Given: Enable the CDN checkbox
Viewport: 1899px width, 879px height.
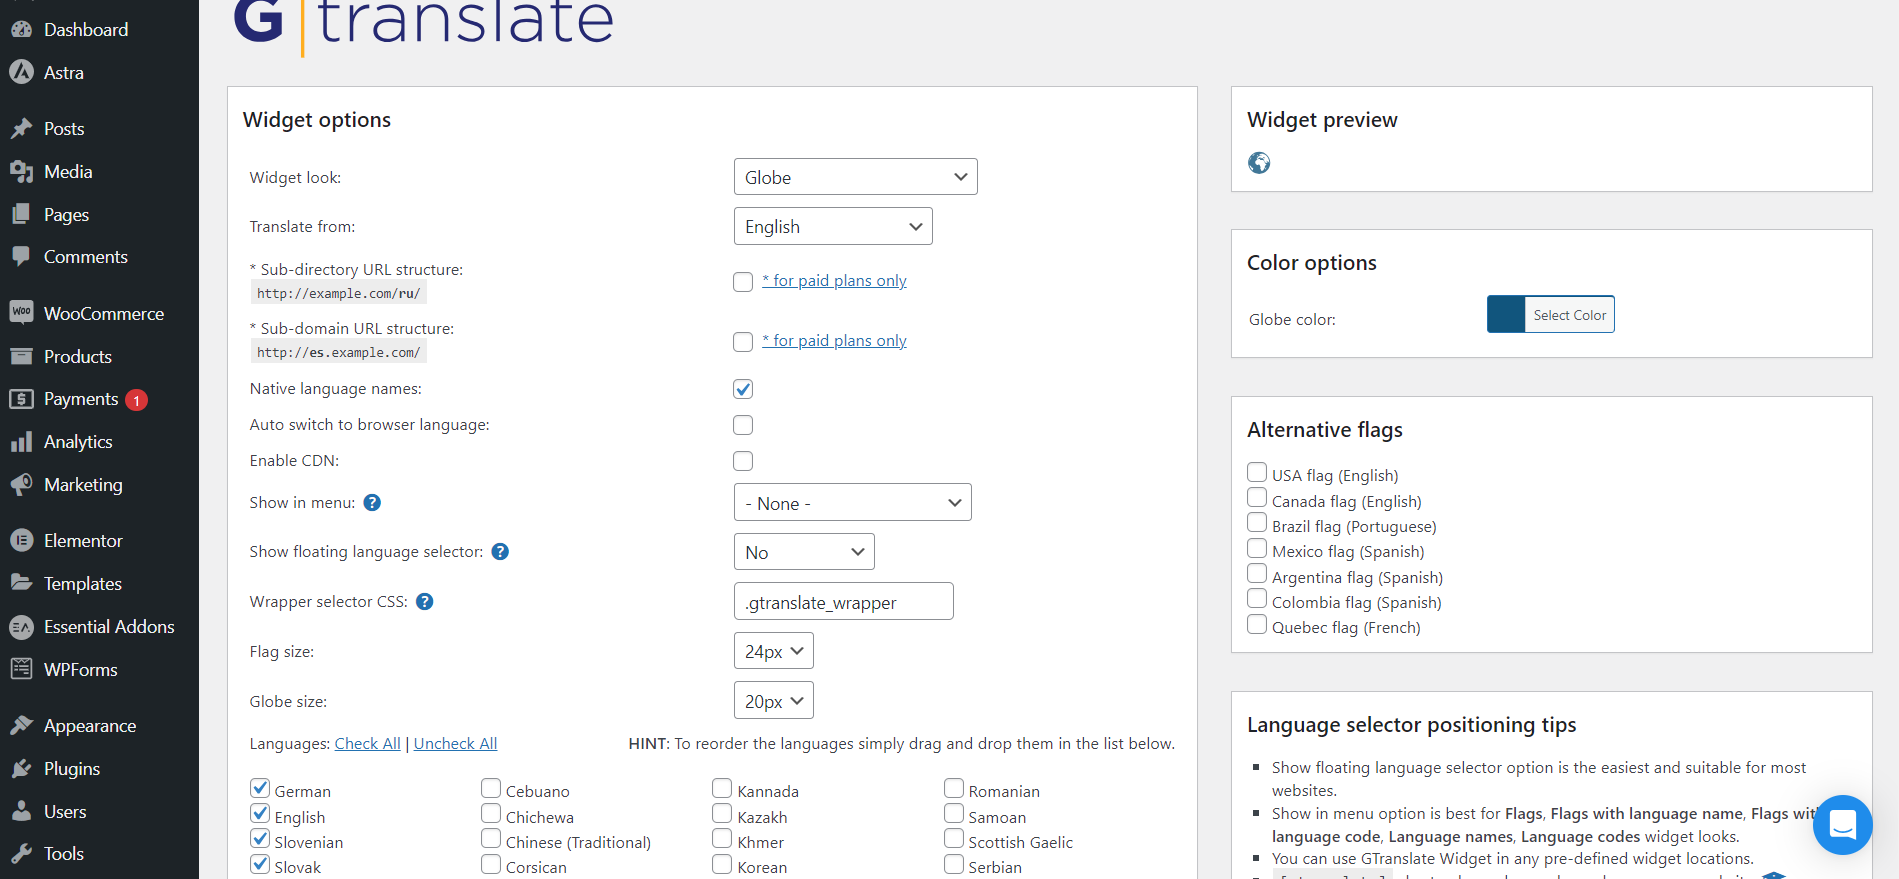Looking at the screenshot, I should tap(743, 461).
